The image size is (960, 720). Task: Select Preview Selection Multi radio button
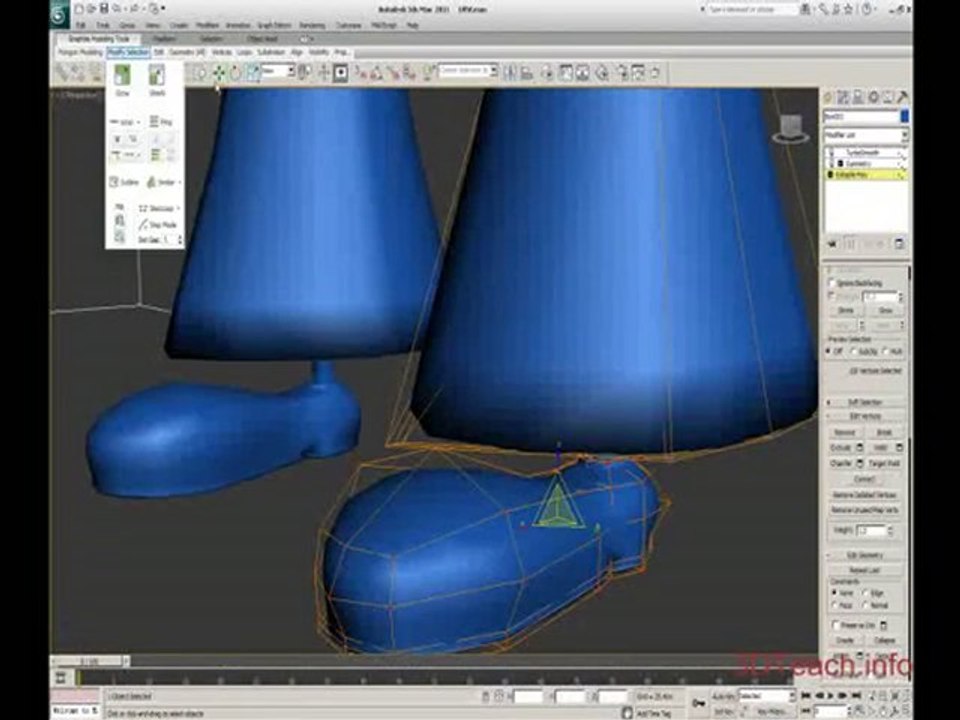886,351
